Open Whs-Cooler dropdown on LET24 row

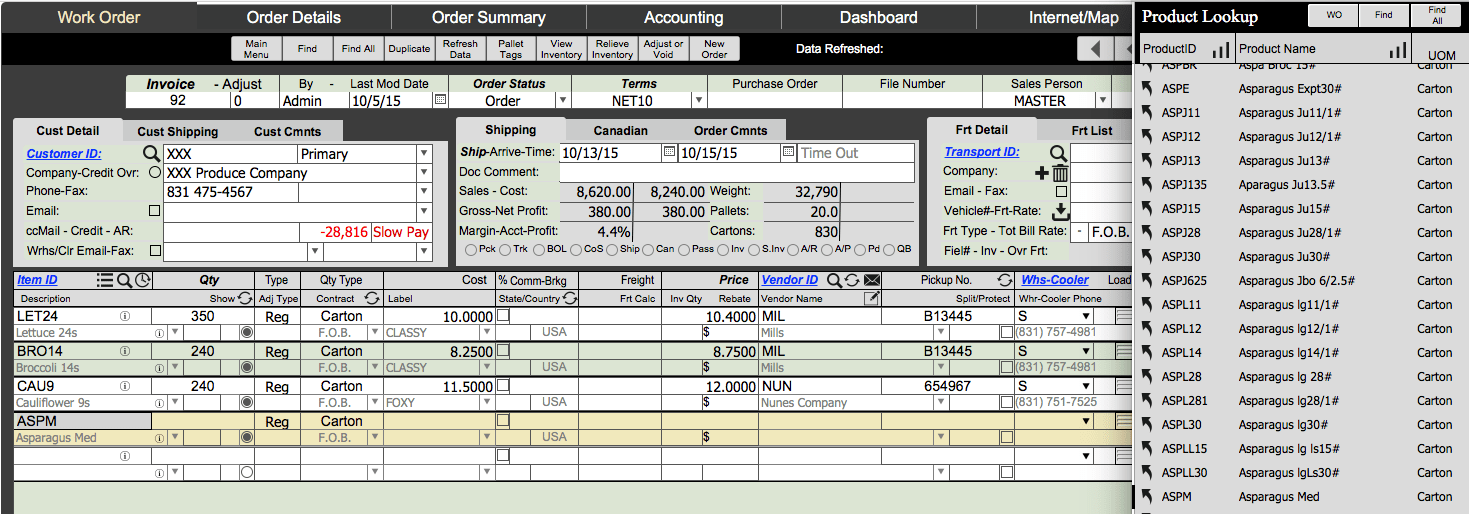coord(1087,316)
